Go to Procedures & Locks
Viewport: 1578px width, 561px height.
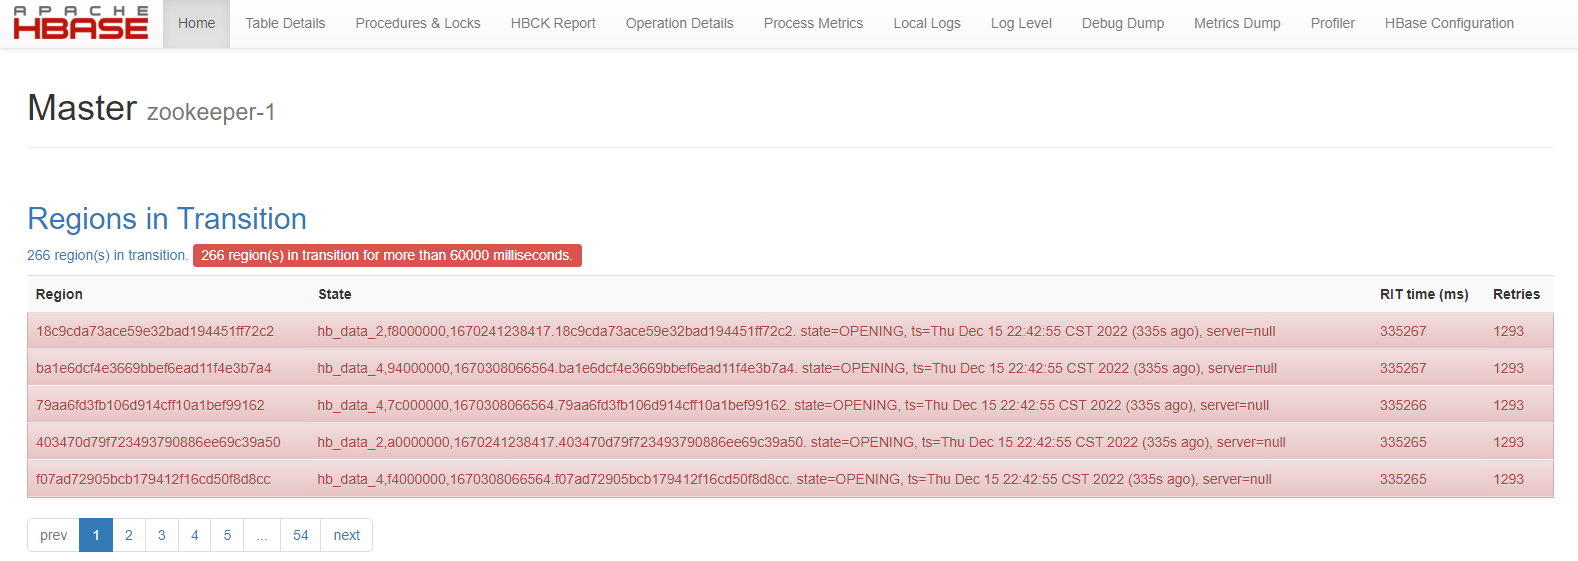click(x=418, y=23)
